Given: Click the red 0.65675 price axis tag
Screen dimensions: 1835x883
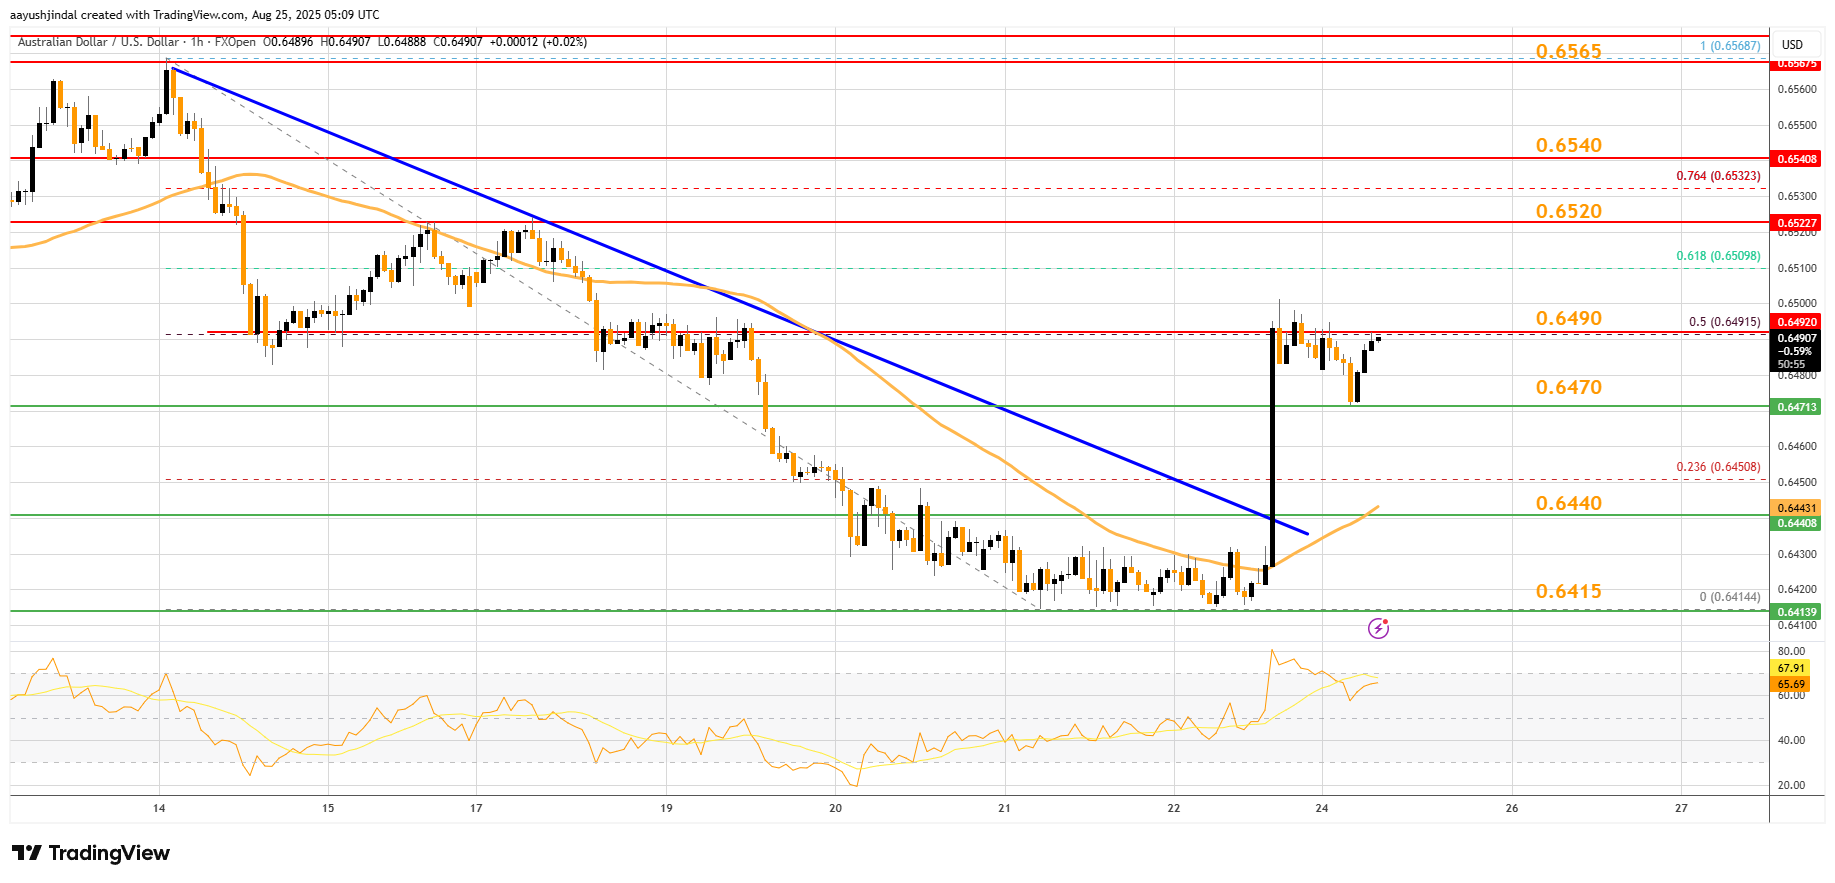Looking at the screenshot, I should (1796, 64).
